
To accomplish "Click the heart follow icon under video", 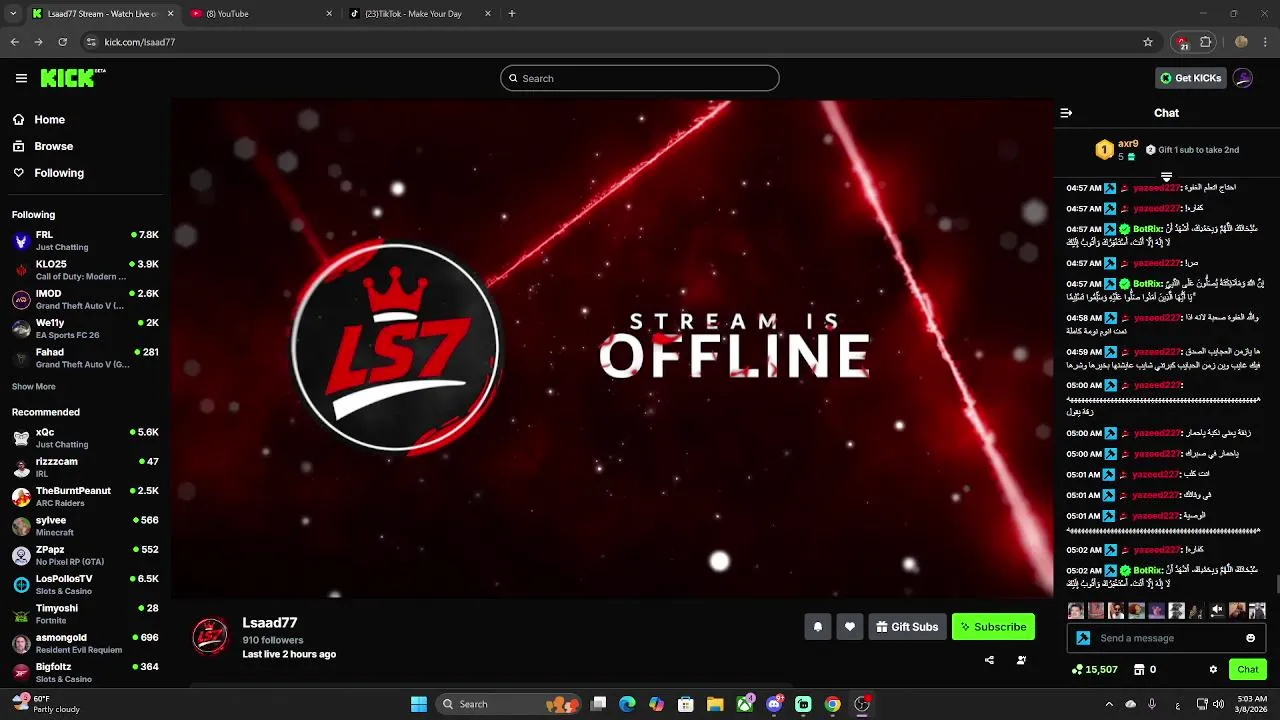I will [849, 627].
